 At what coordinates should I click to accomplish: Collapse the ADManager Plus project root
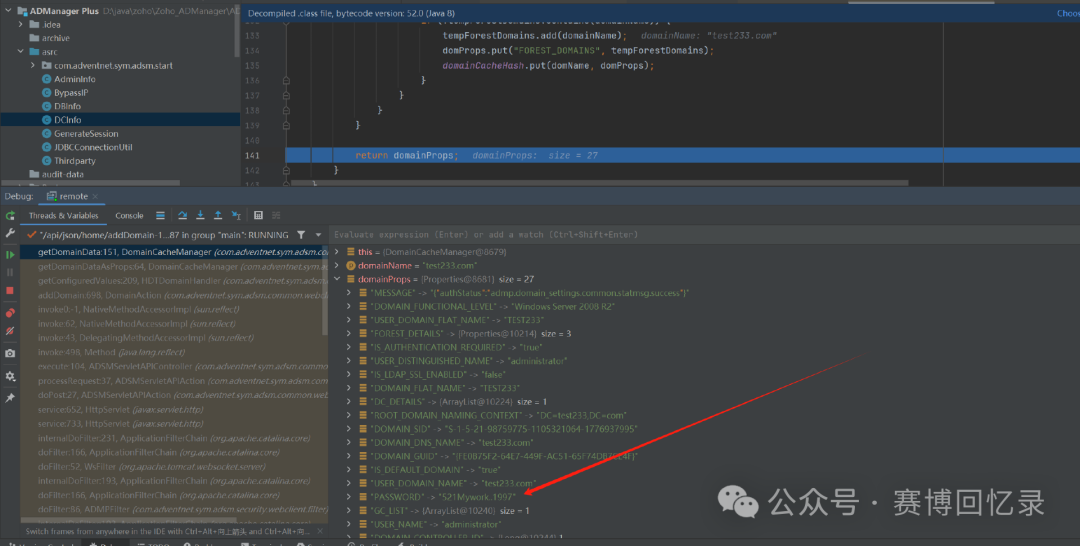tap(8, 11)
